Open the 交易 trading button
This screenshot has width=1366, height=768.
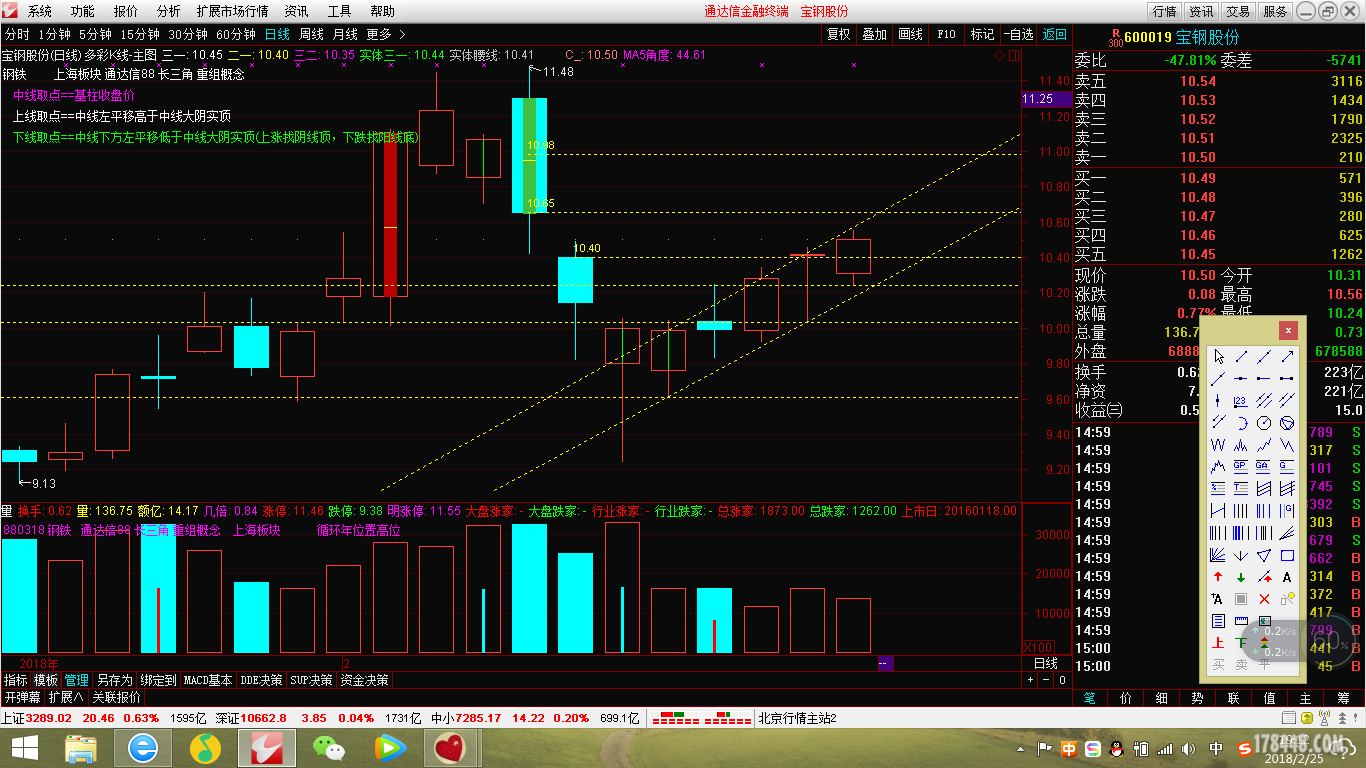1238,11
